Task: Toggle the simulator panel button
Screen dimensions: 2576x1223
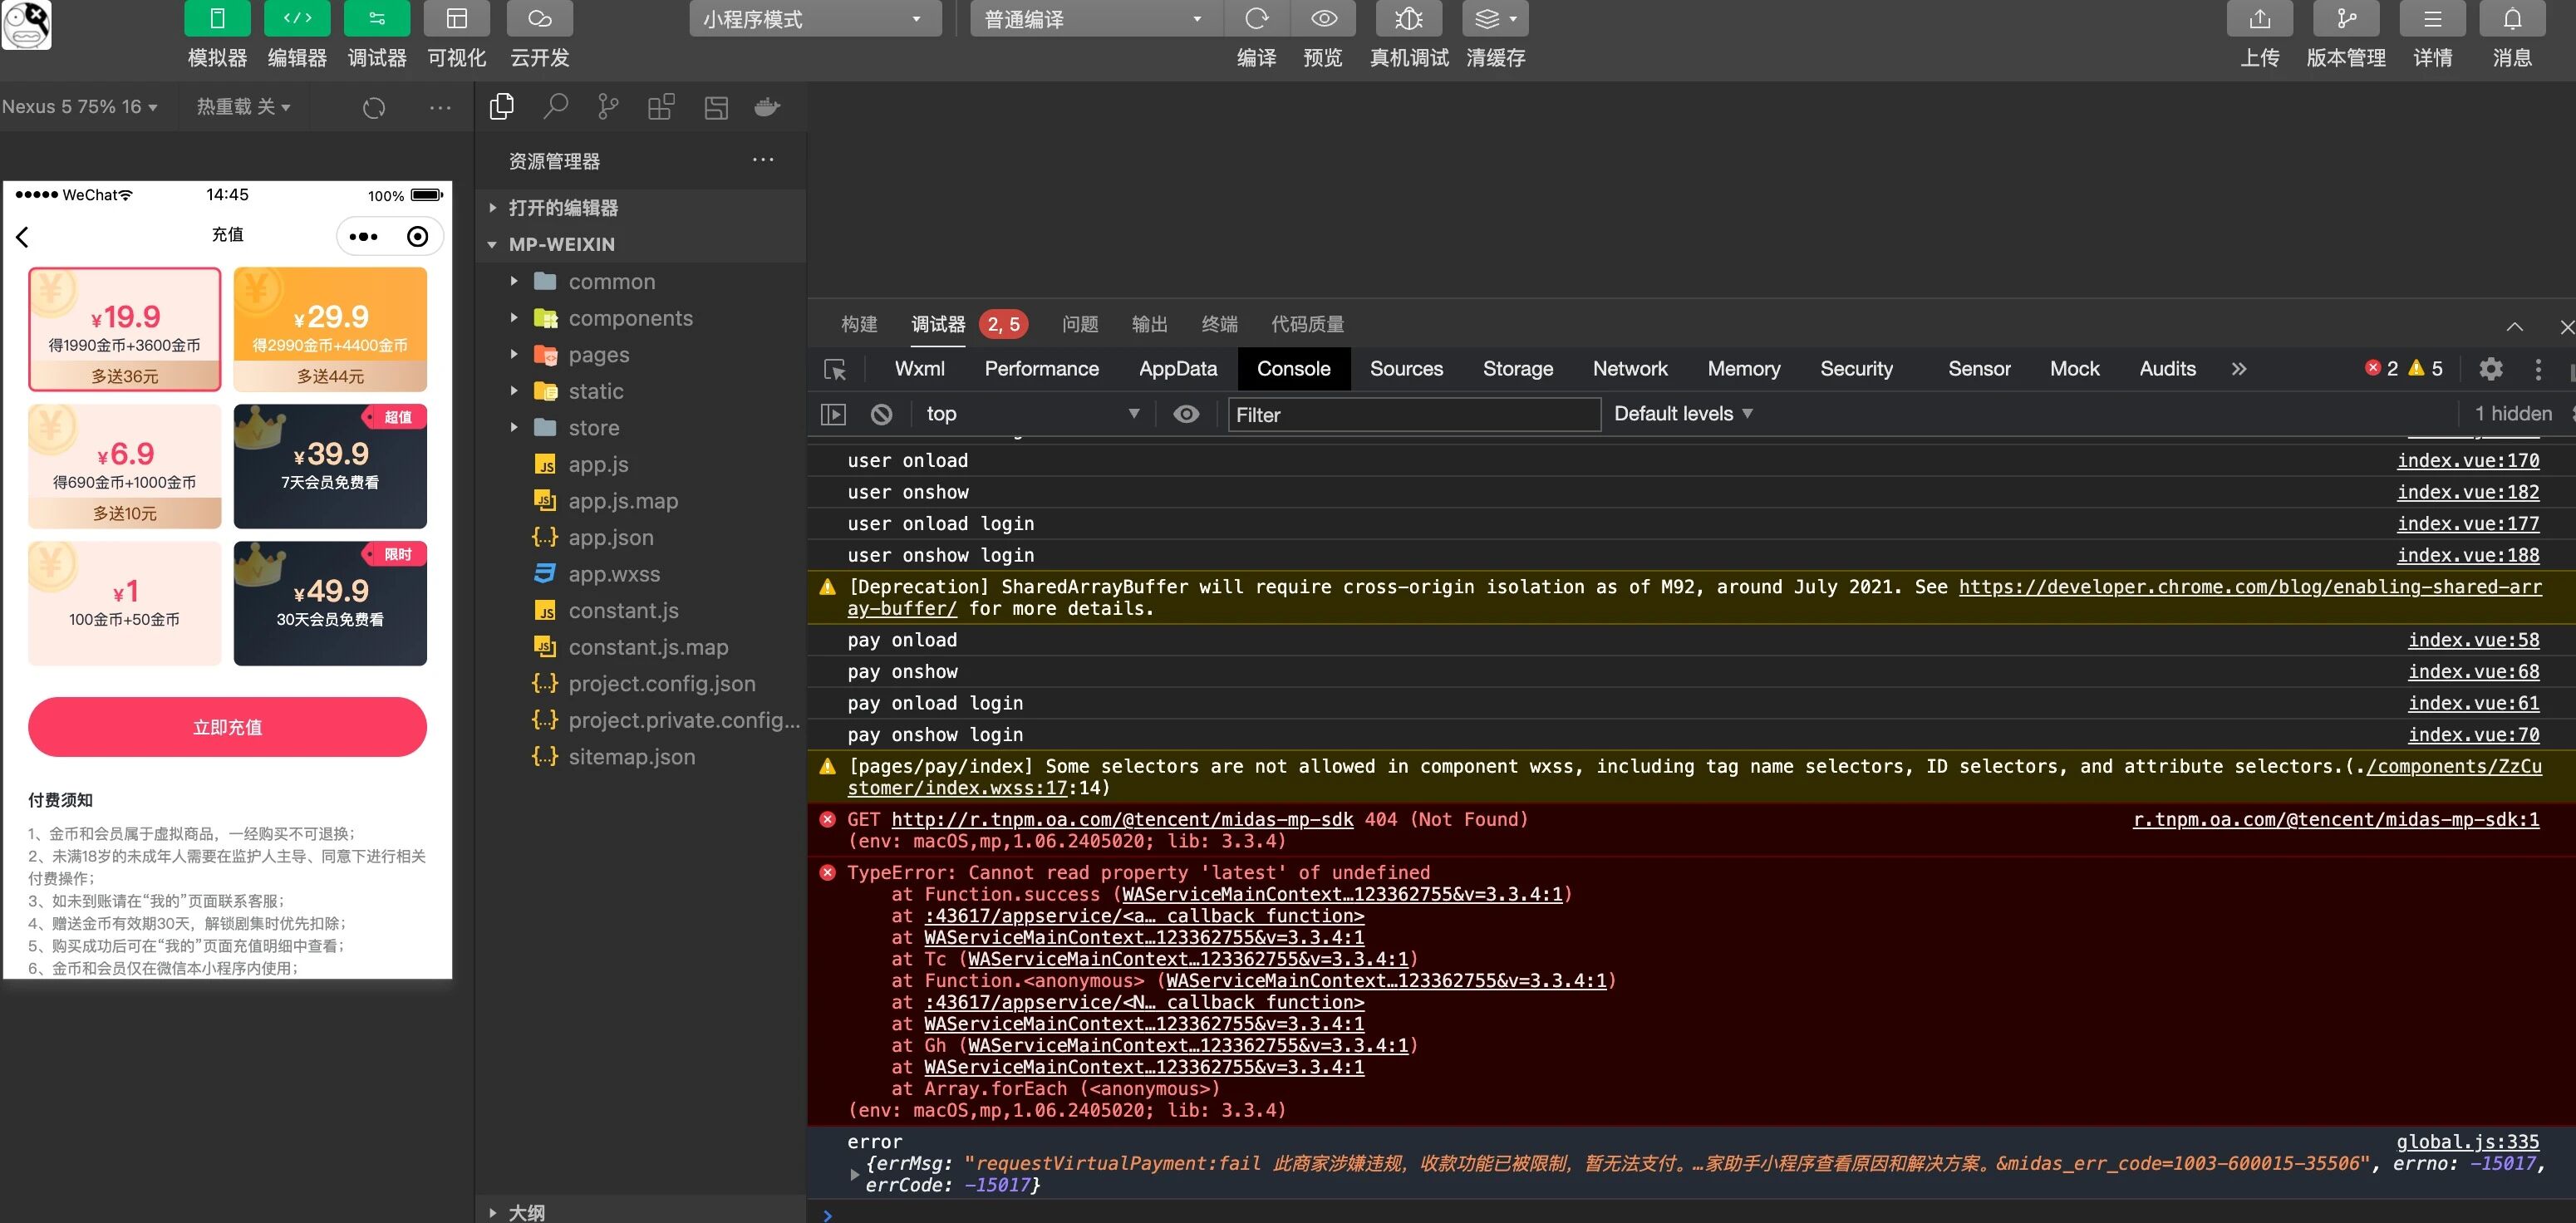Action: coord(217,19)
